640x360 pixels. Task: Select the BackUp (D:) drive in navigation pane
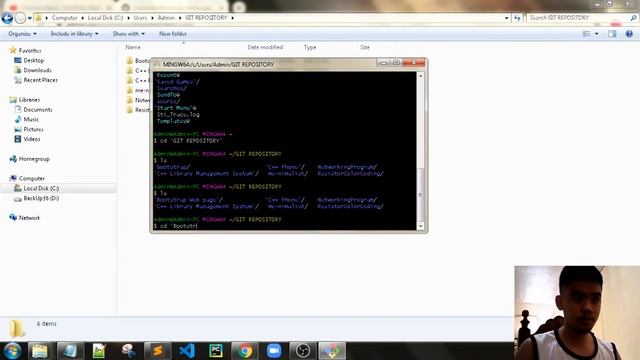41,198
